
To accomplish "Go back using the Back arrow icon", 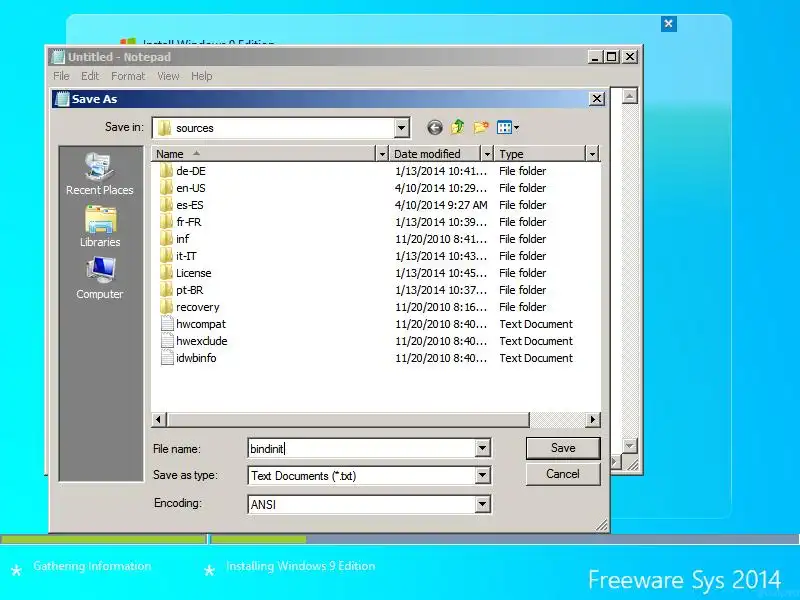I will (x=435, y=127).
